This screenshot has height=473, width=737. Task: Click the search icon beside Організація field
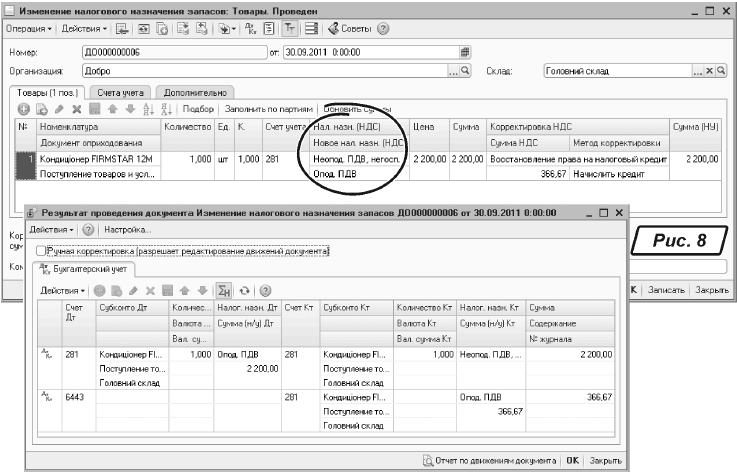[465, 71]
